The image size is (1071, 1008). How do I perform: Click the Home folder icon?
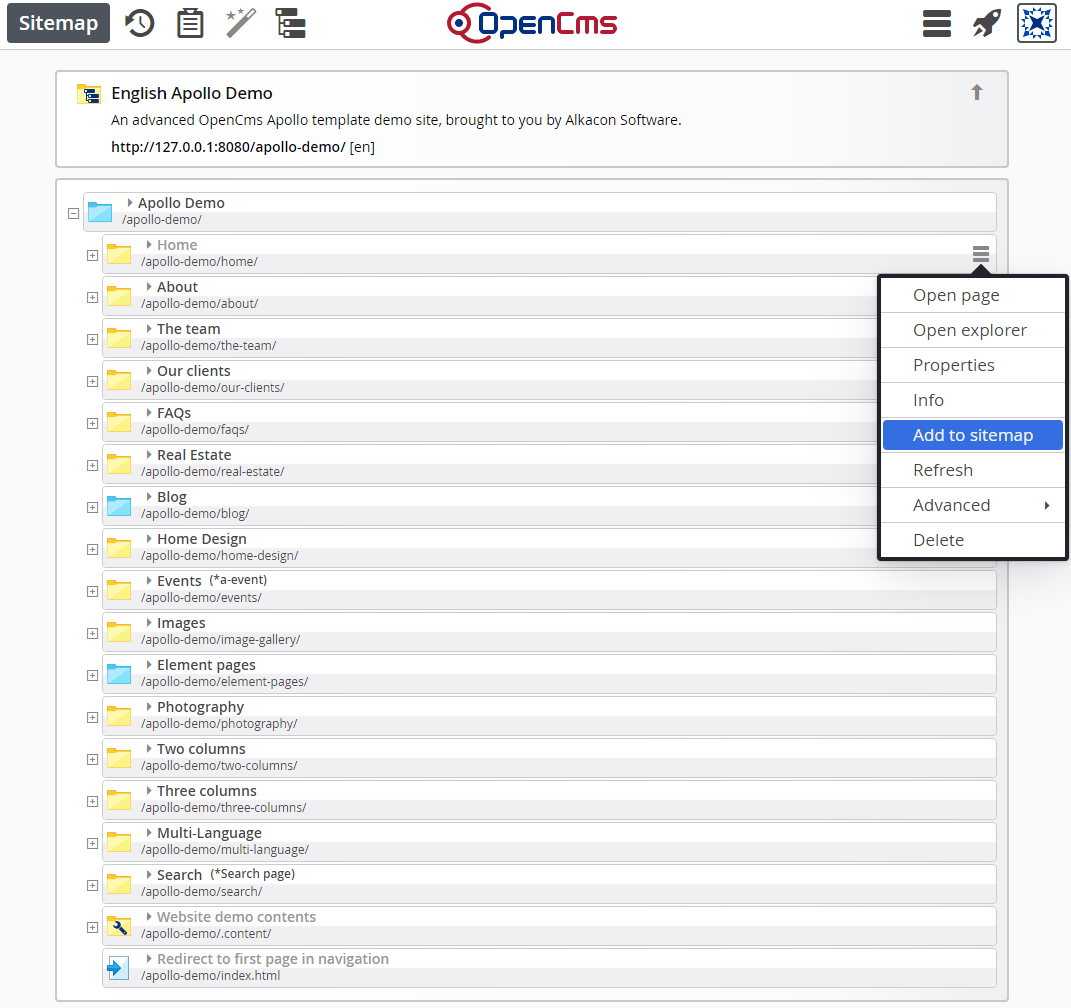tap(119, 254)
